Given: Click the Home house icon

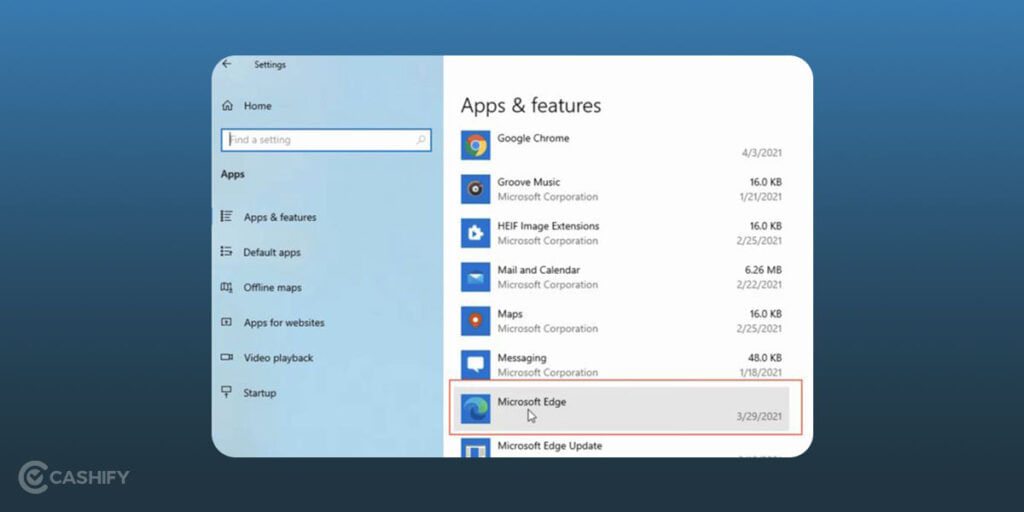Looking at the screenshot, I should coord(227,106).
